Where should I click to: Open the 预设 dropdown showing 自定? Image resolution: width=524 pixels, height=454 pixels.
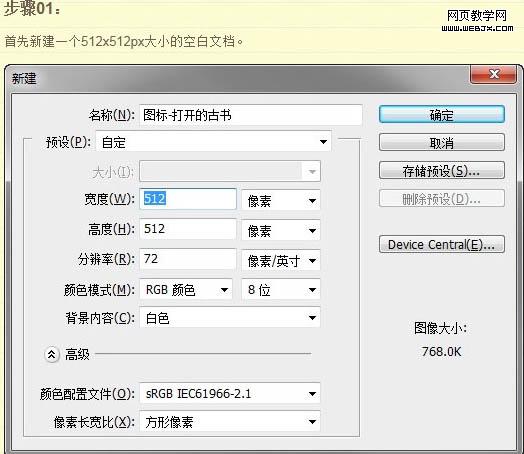tap(213, 142)
